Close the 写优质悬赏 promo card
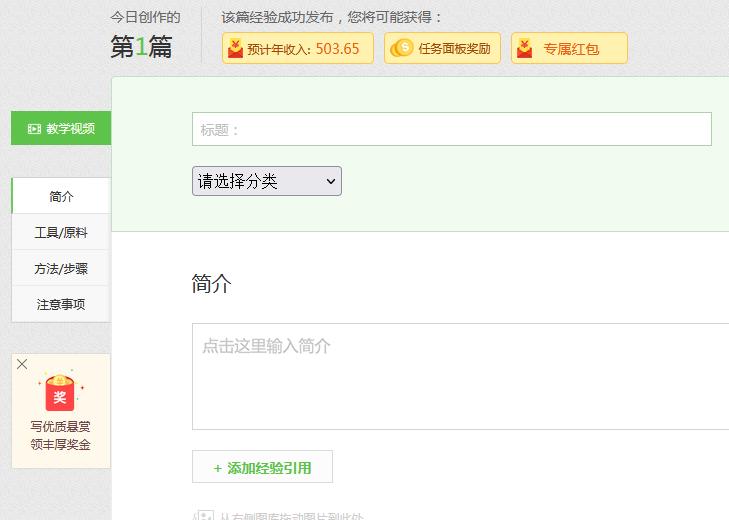729x520 pixels. (22, 364)
